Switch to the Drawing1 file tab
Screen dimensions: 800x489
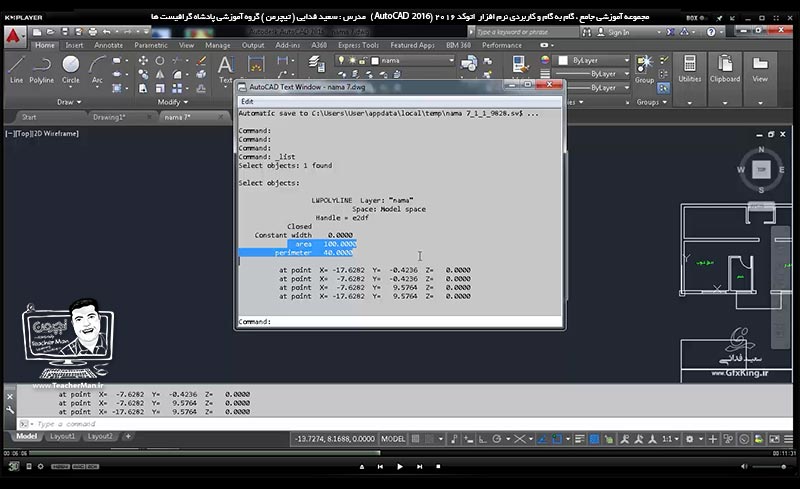[x=109, y=117]
